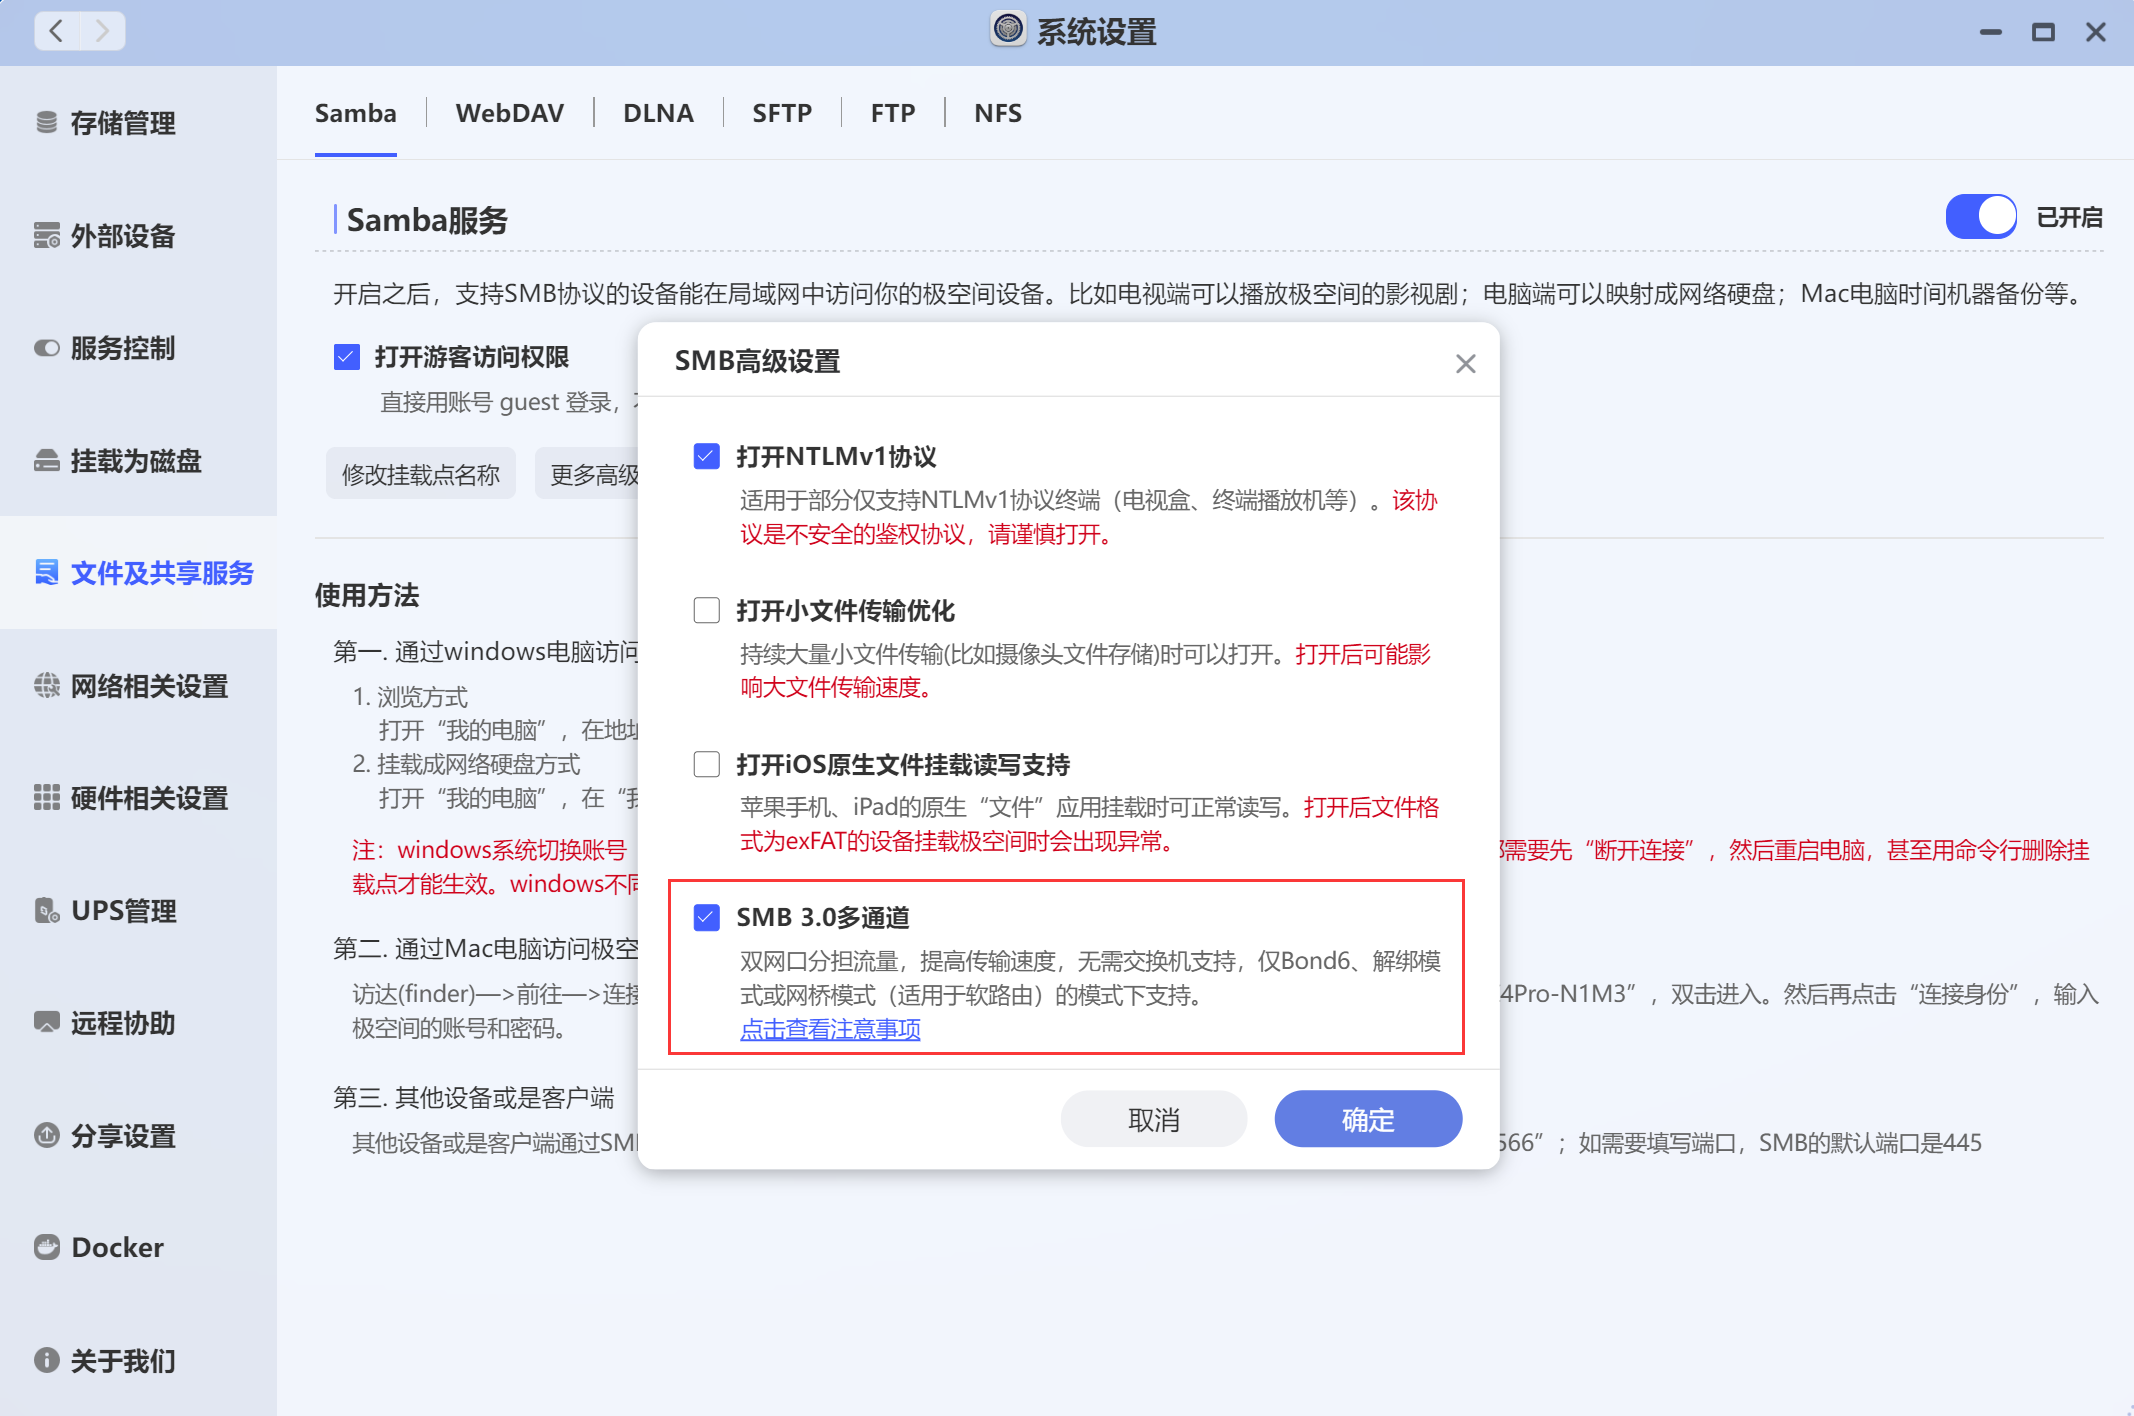Open the 点击查看注意事项 link

tap(830, 1029)
